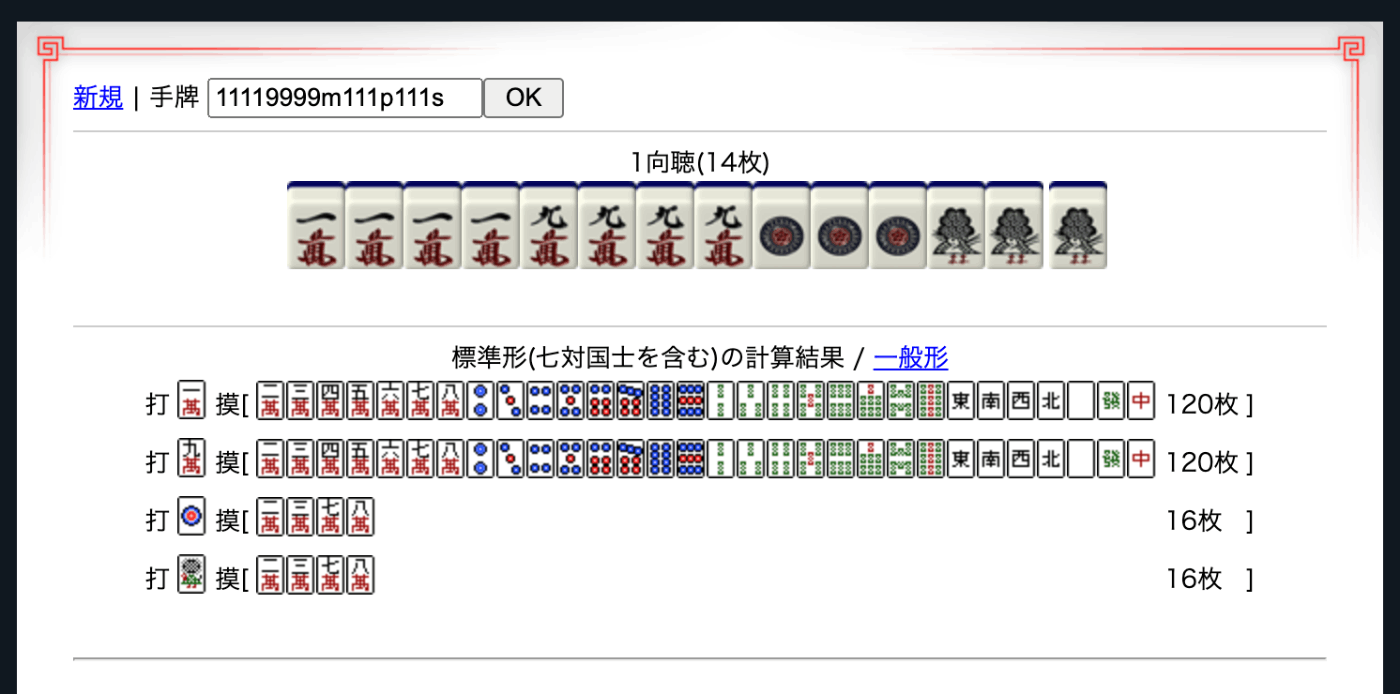
Task: In 打 1-sou row, click 7-man draw tile
Action: click(330, 574)
